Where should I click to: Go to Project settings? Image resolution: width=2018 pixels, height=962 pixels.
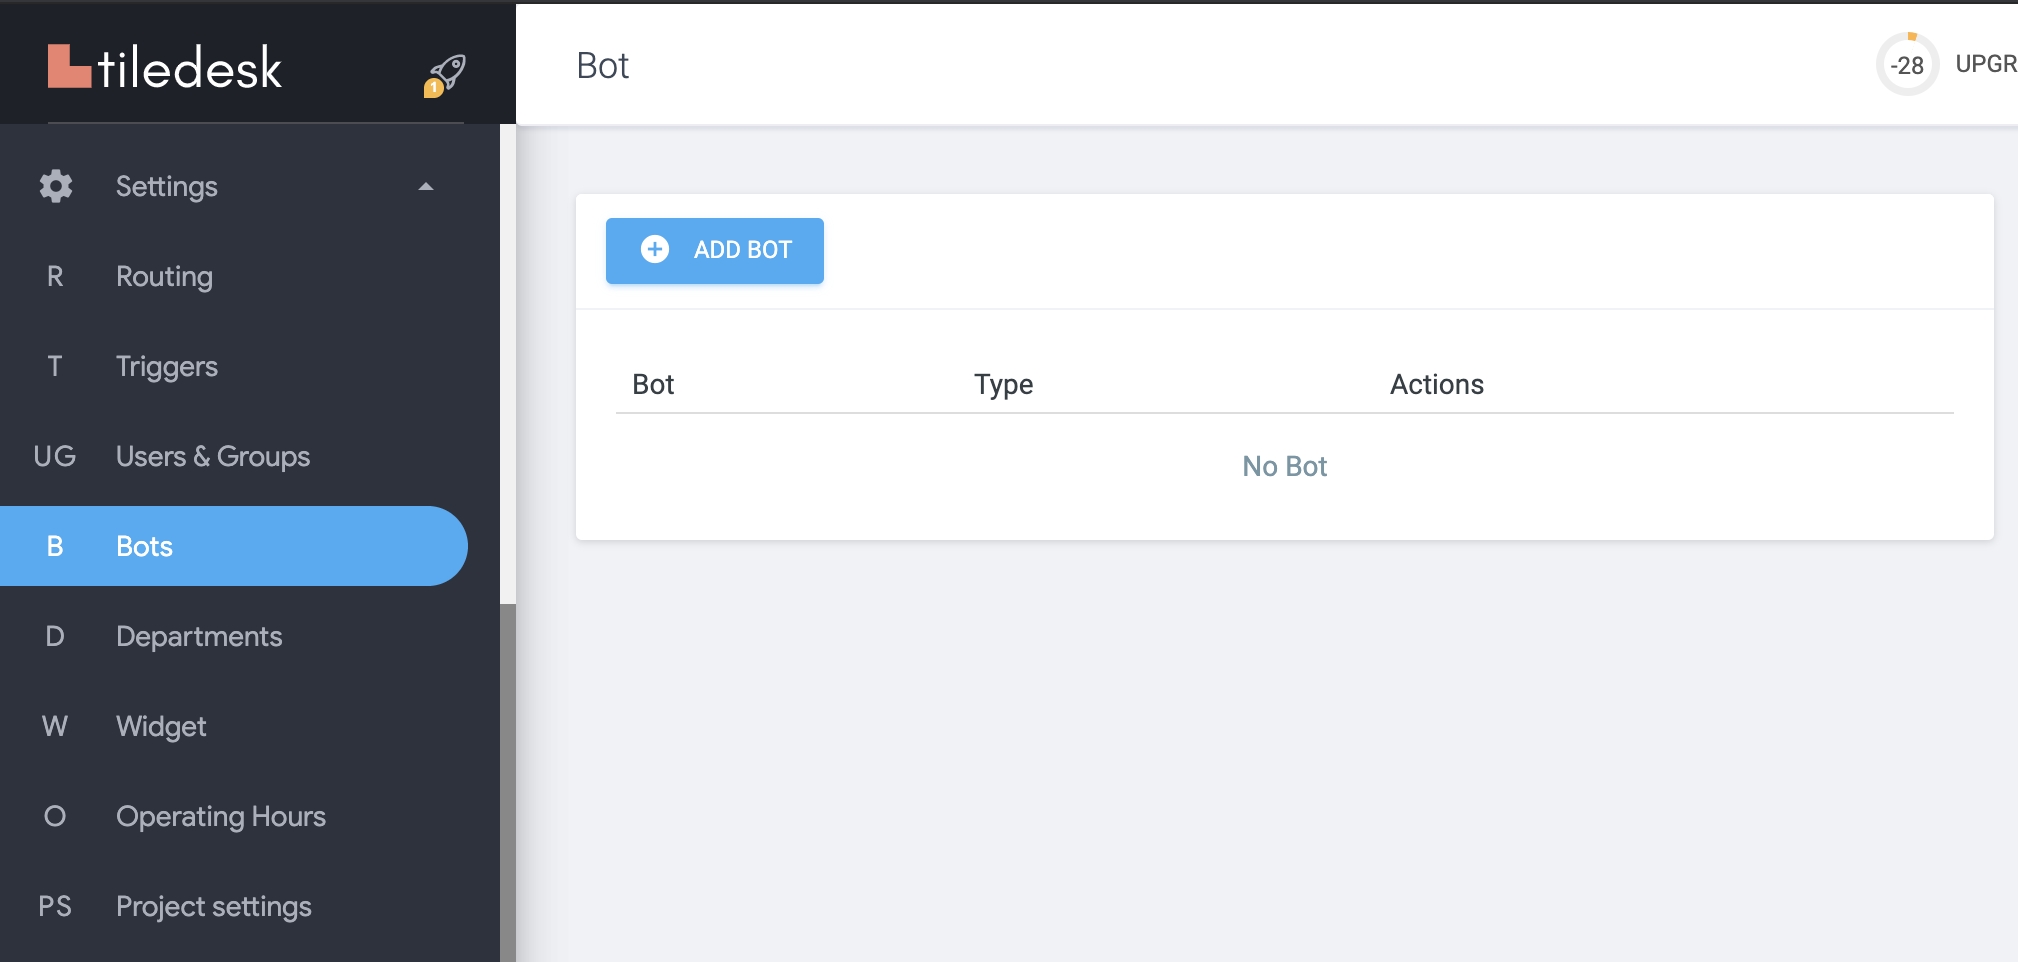213,906
